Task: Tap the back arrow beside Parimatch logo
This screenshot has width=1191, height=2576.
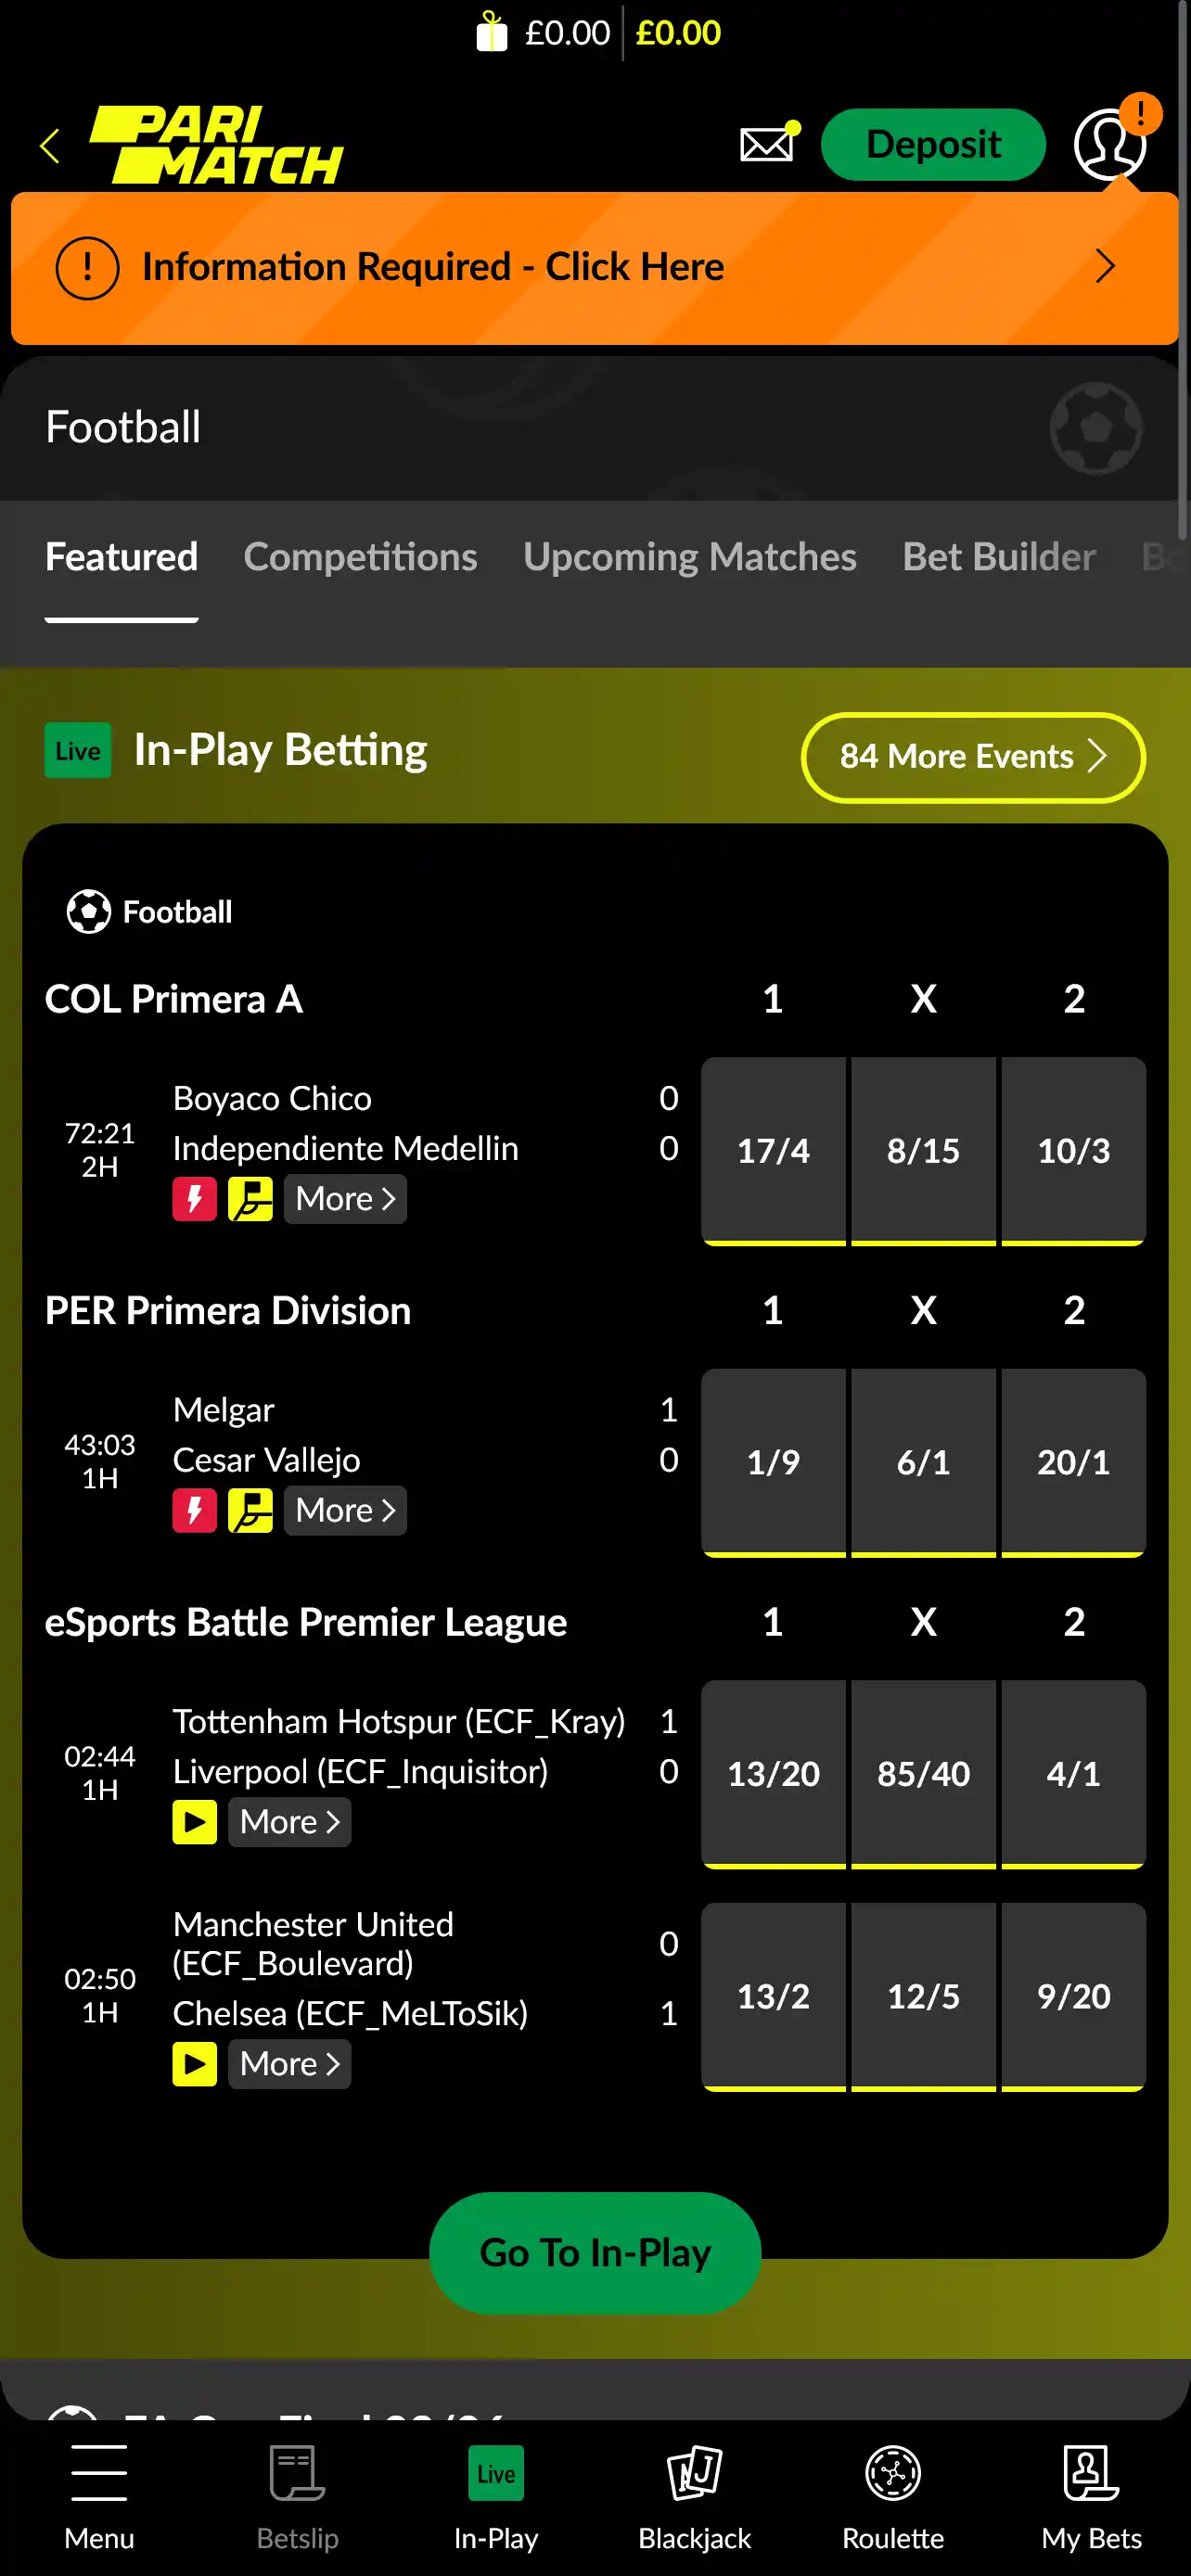Action: click(x=50, y=146)
